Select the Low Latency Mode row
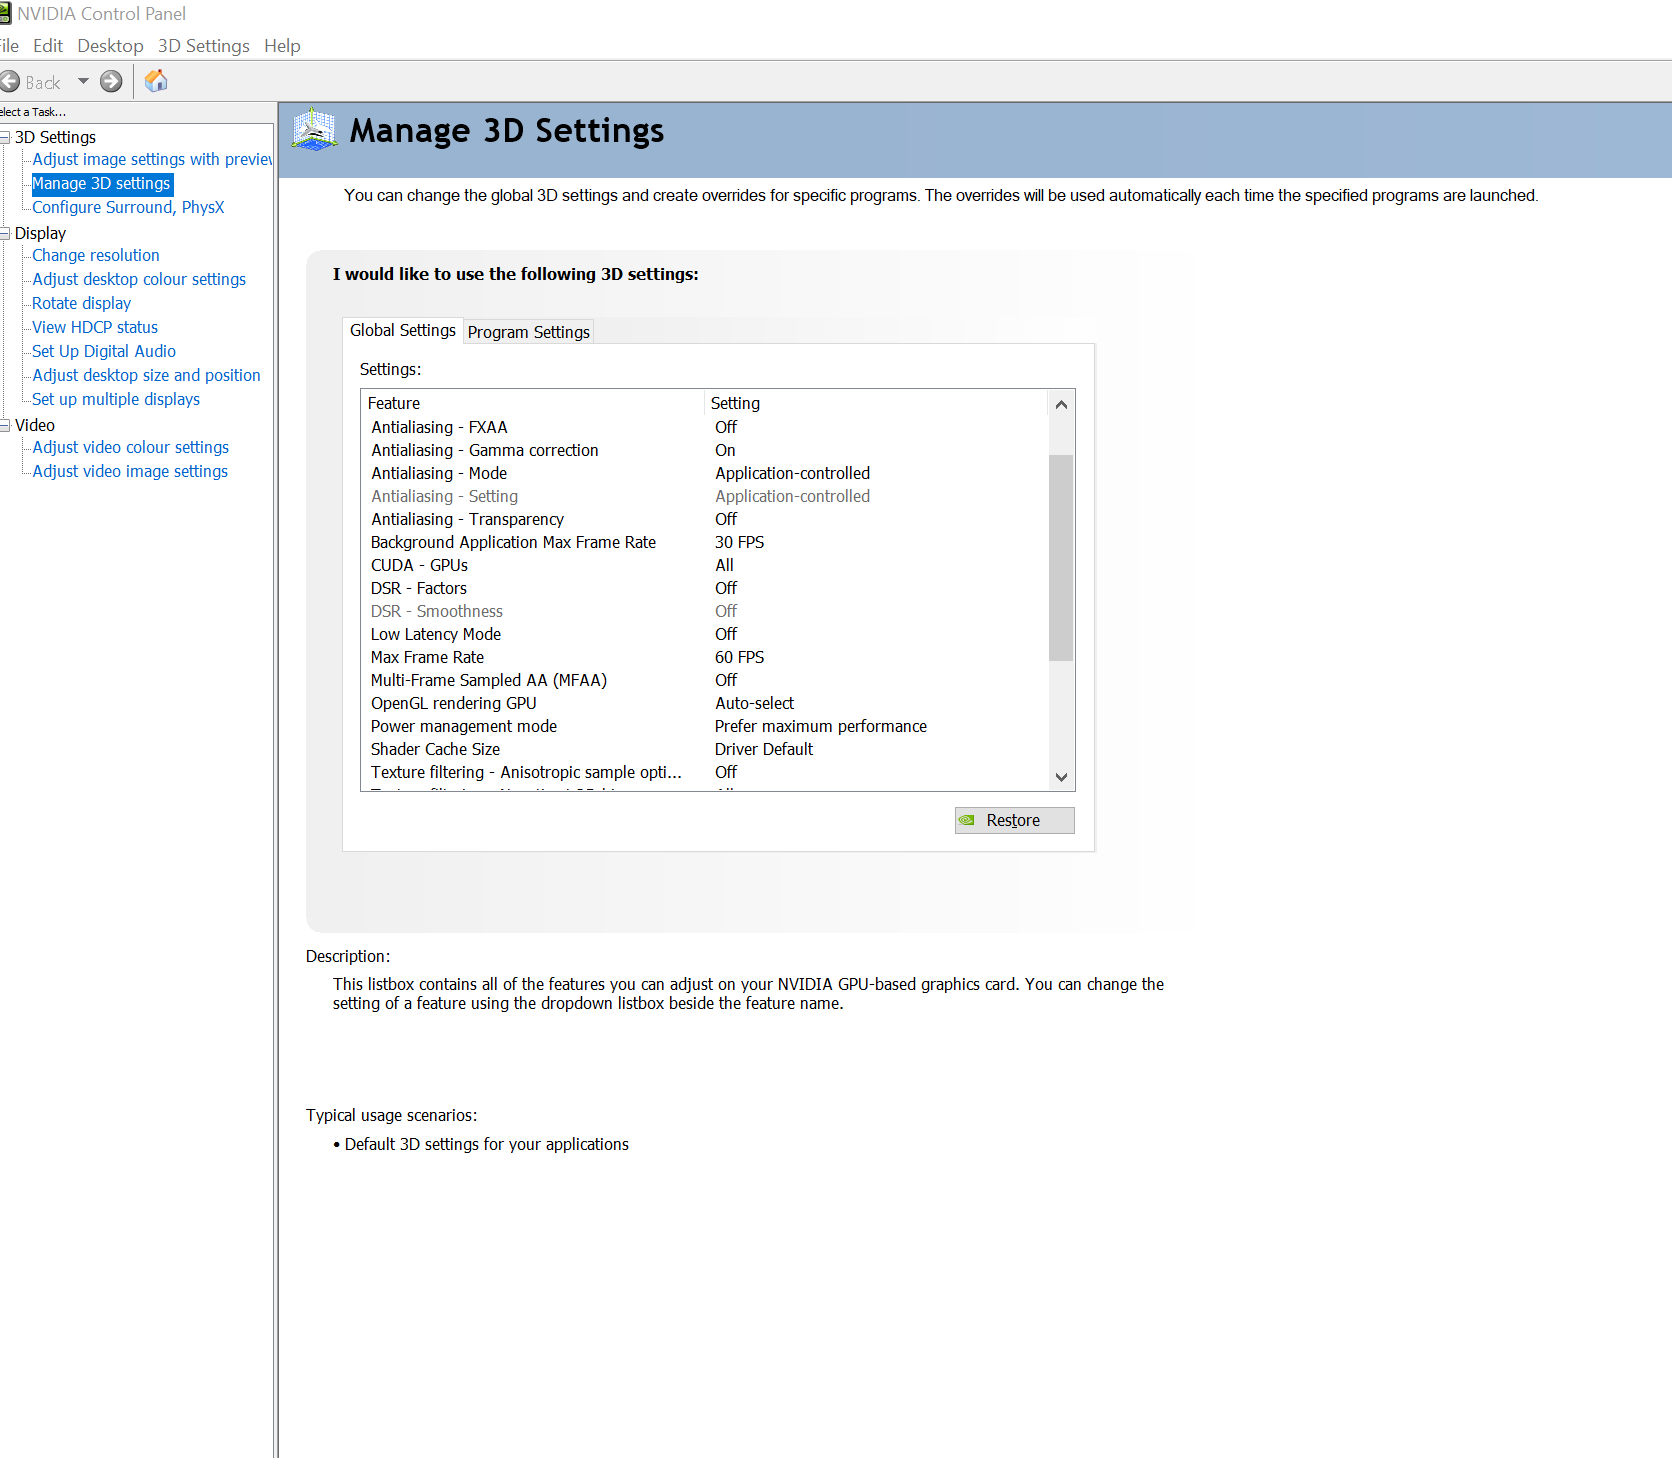The height and width of the screenshot is (1458, 1672). [706, 634]
